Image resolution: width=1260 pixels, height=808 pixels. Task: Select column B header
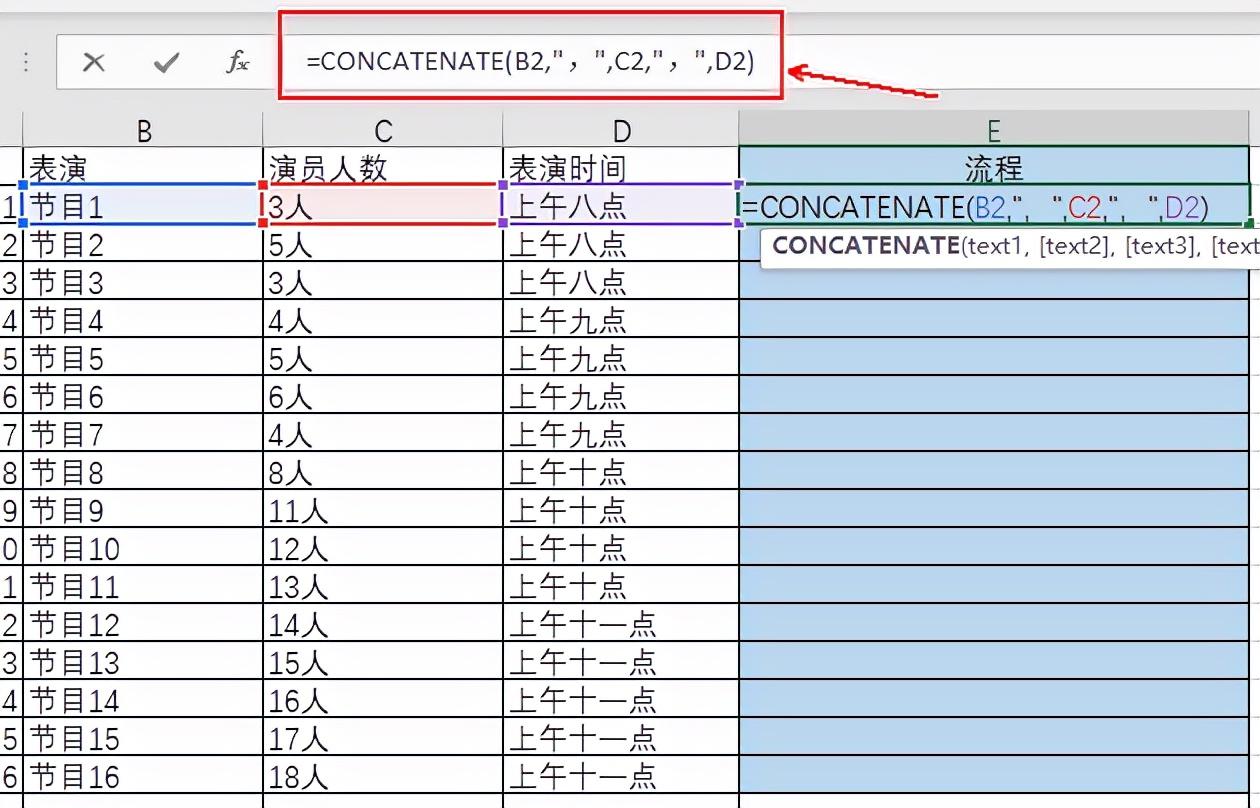tap(143, 130)
